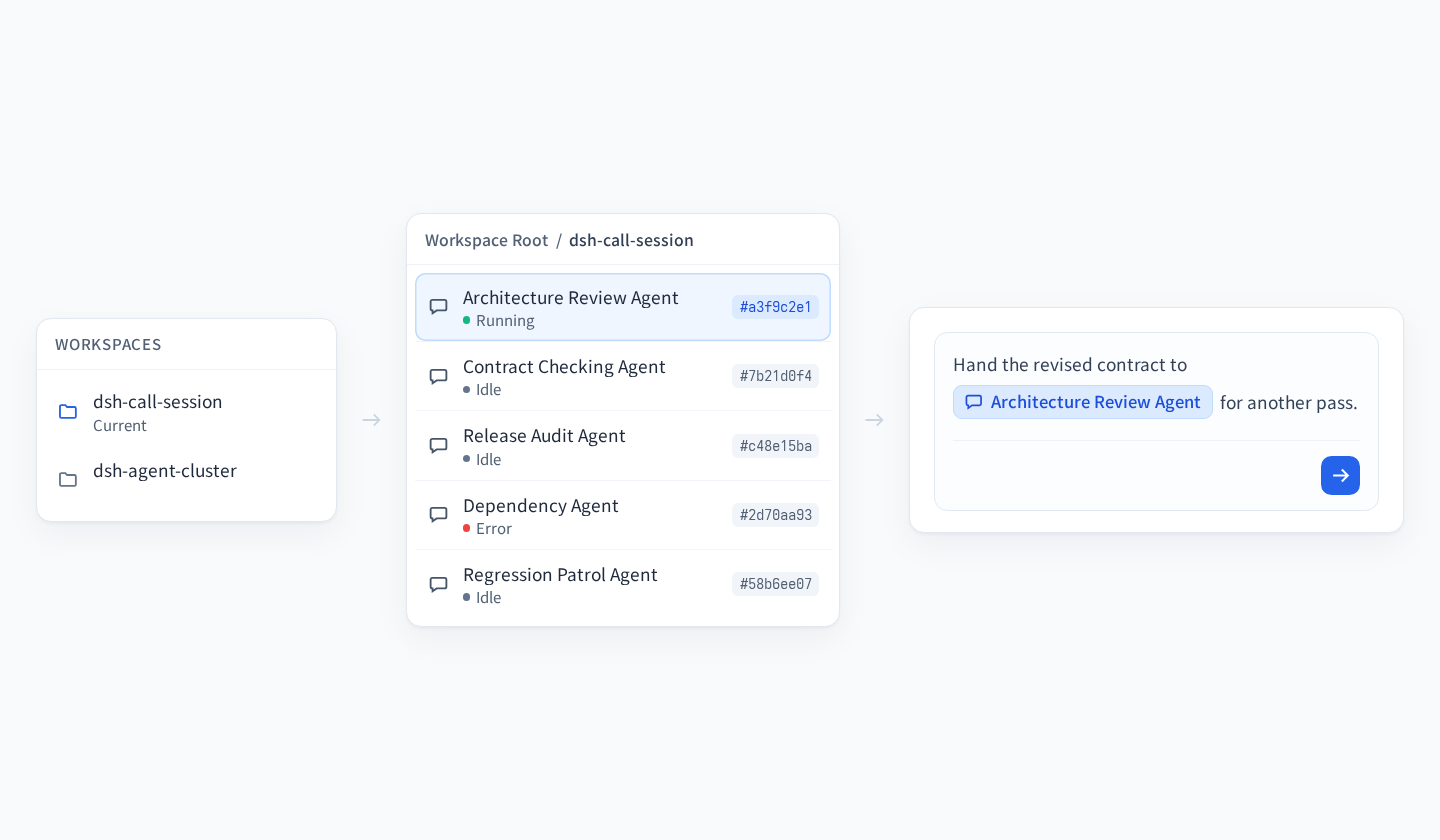The width and height of the screenshot is (1440, 840).
Task: Click the chat icon for Contract Checking Agent
Action: pyautogui.click(x=438, y=377)
